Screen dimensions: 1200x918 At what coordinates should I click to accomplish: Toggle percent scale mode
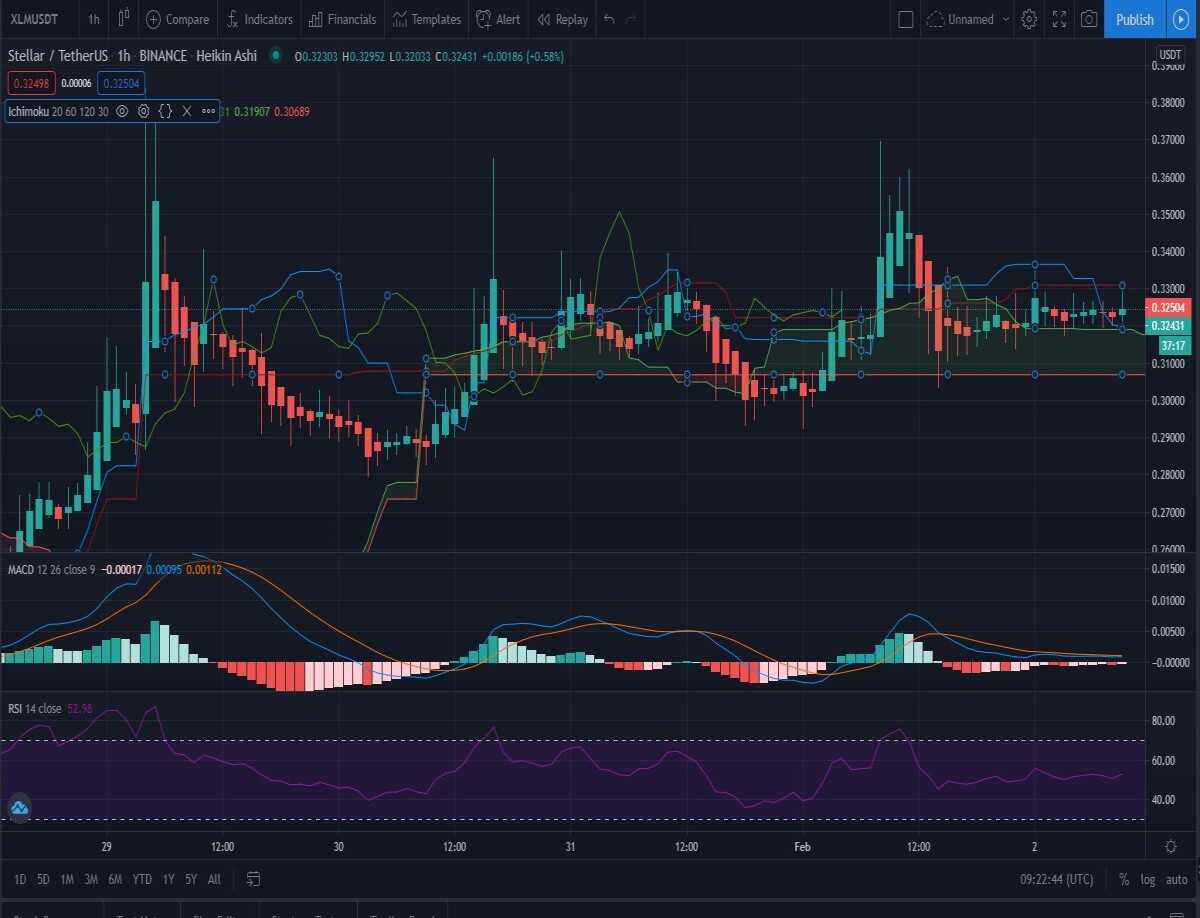[x=1124, y=879]
